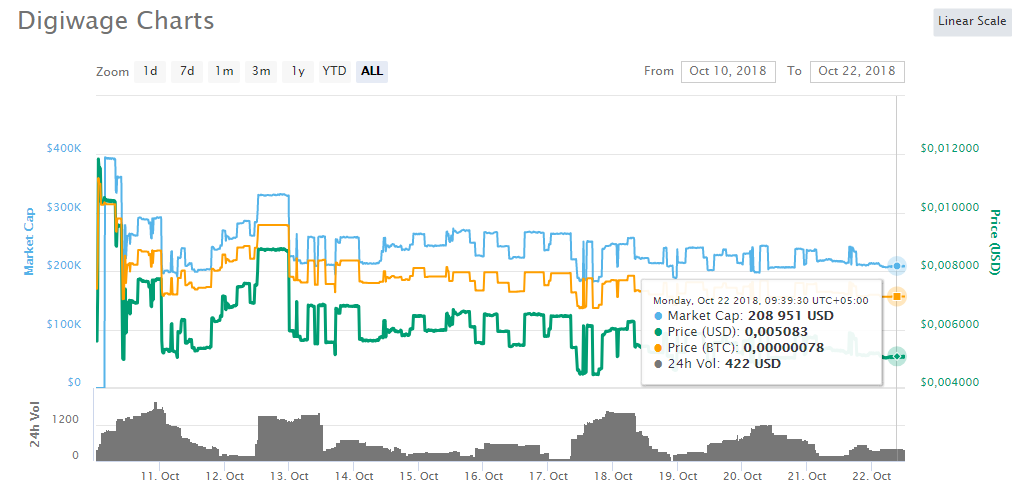Click the $400K axis label

click(63, 149)
